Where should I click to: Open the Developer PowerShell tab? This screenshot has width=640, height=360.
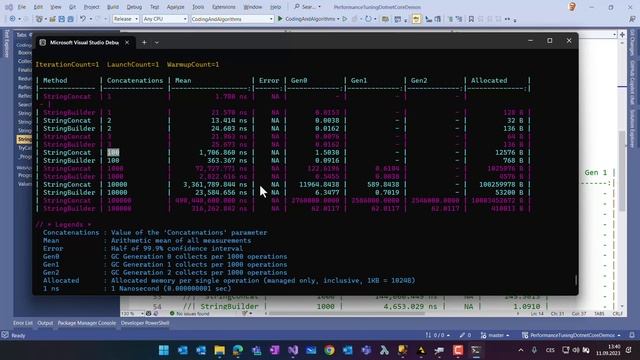pos(145,323)
